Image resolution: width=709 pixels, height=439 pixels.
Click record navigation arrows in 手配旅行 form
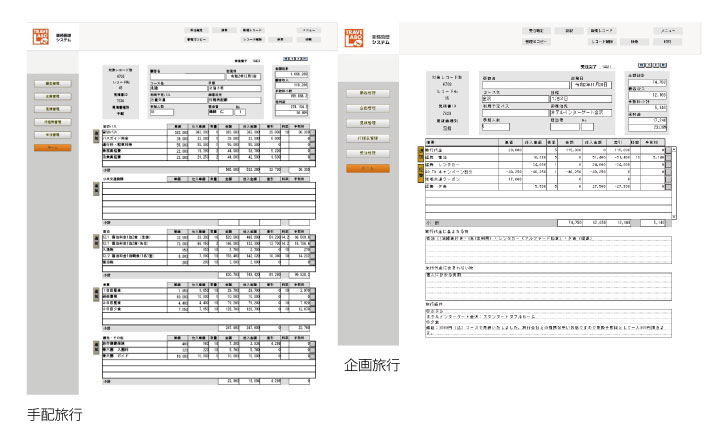tap(295, 61)
